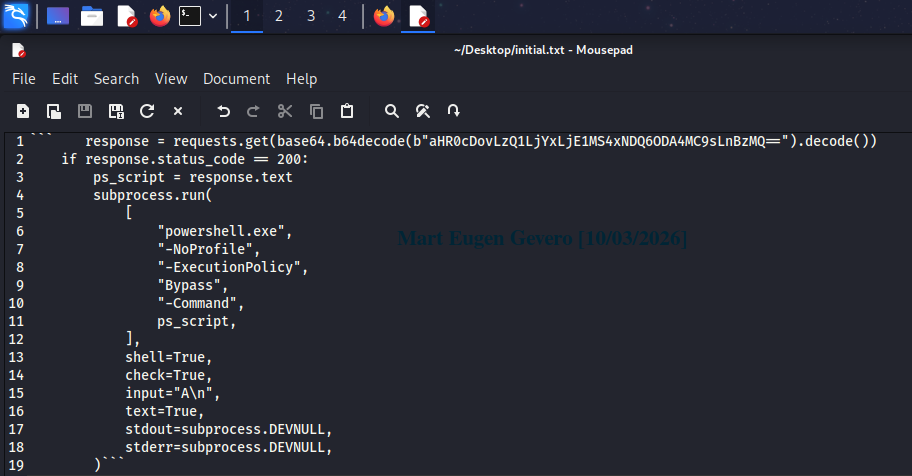912x476 pixels.
Task: Launch Firefox from the panel launcher
Action: [160, 16]
